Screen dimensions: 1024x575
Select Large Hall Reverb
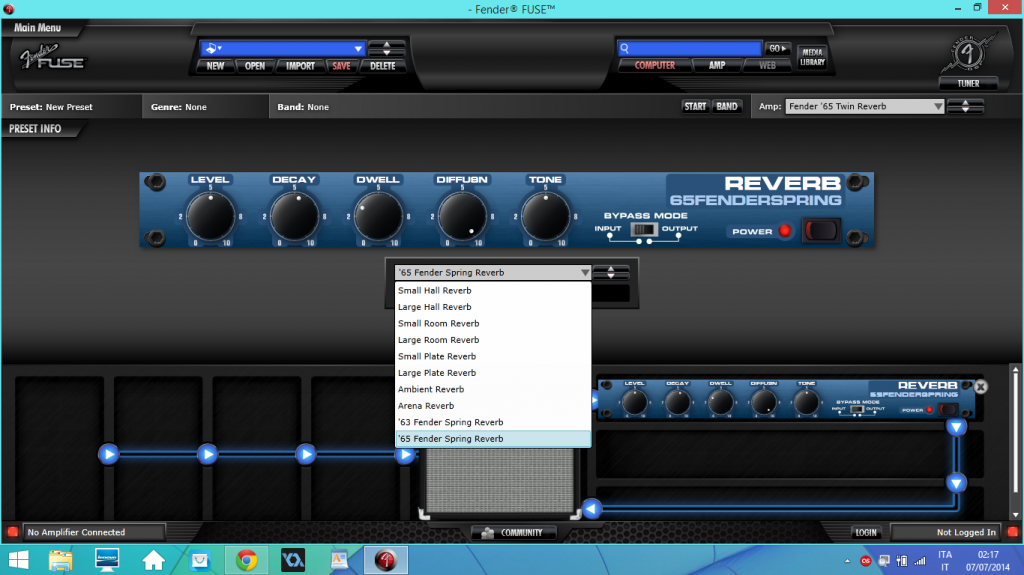[x=493, y=307]
